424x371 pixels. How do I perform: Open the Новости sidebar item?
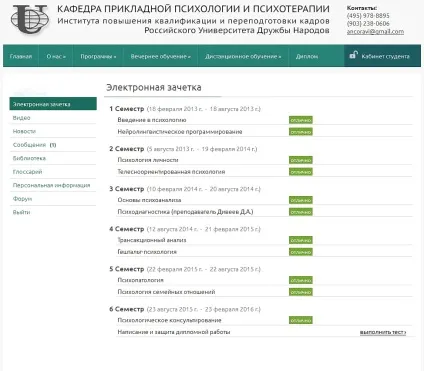click(24, 131)
